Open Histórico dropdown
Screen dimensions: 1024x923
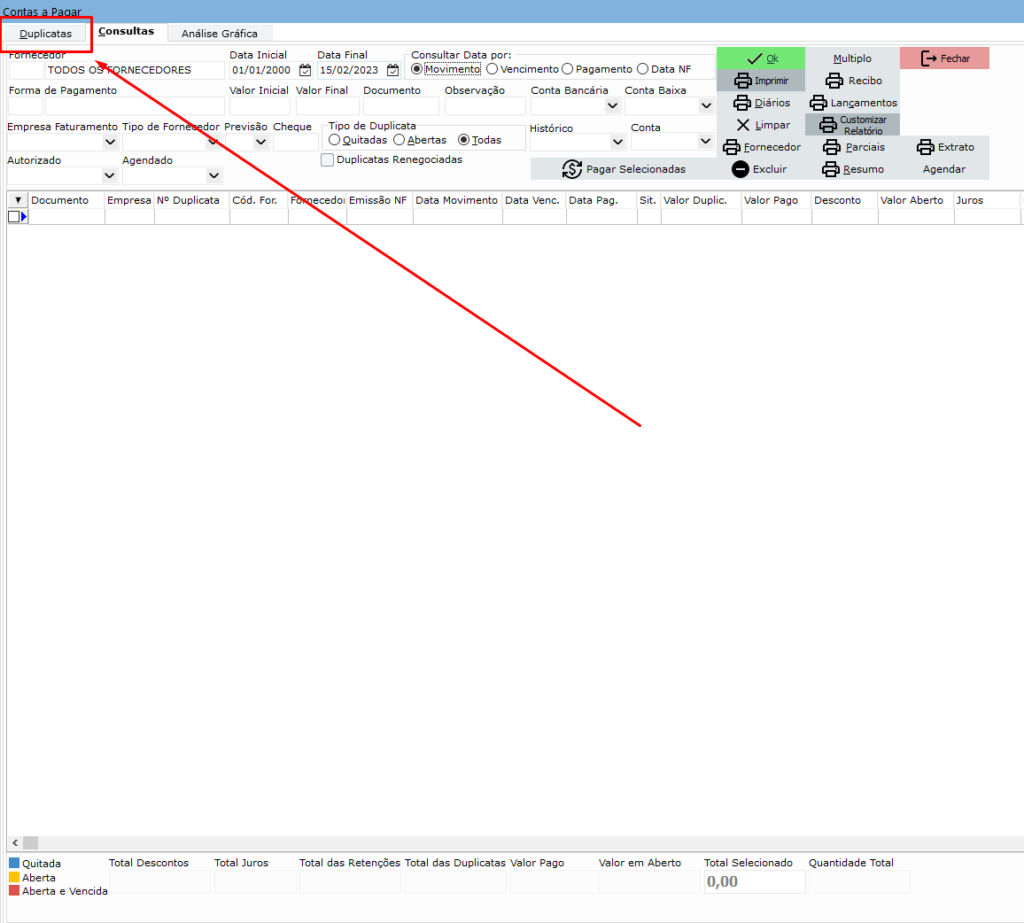point(617,142)
